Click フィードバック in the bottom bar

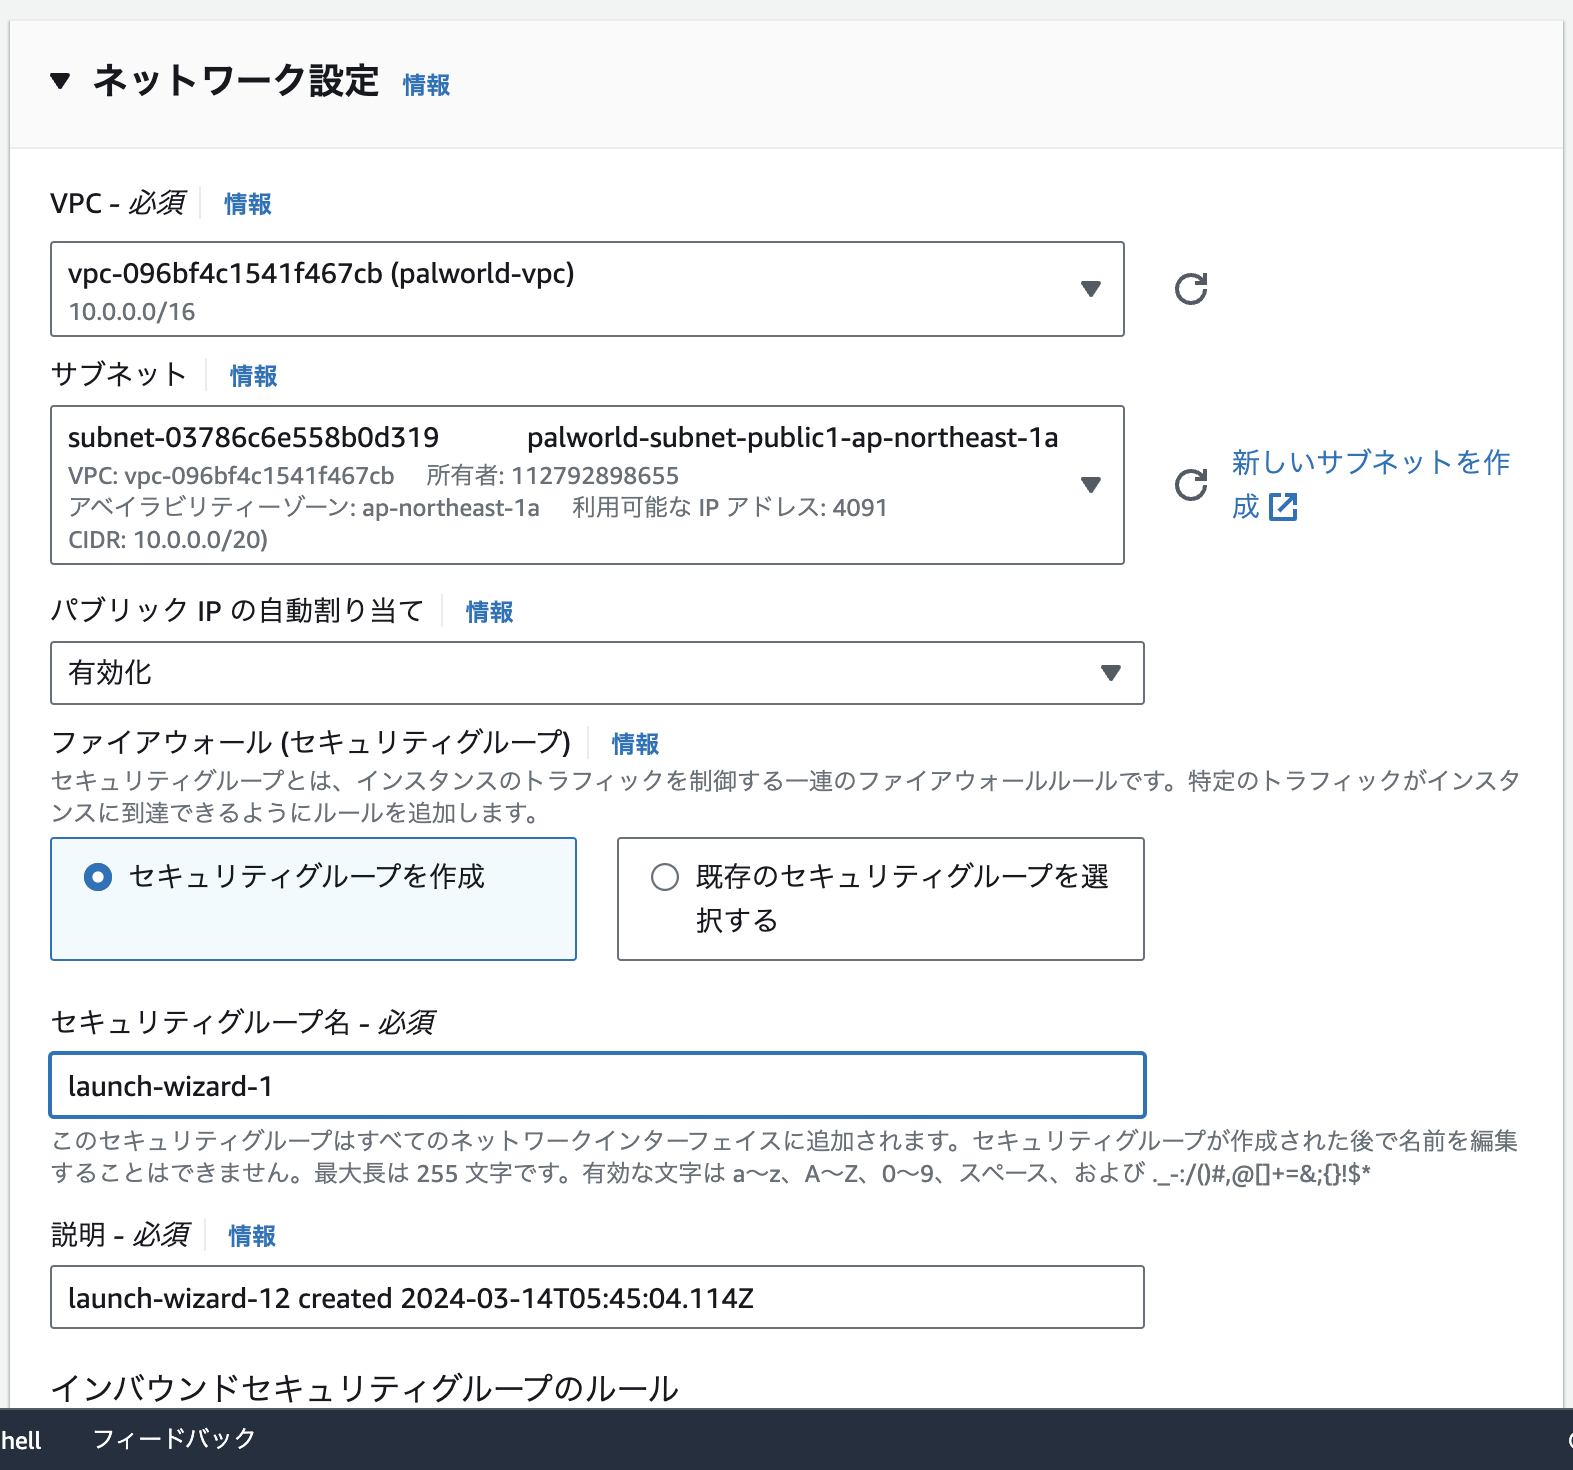[174, 1439]
